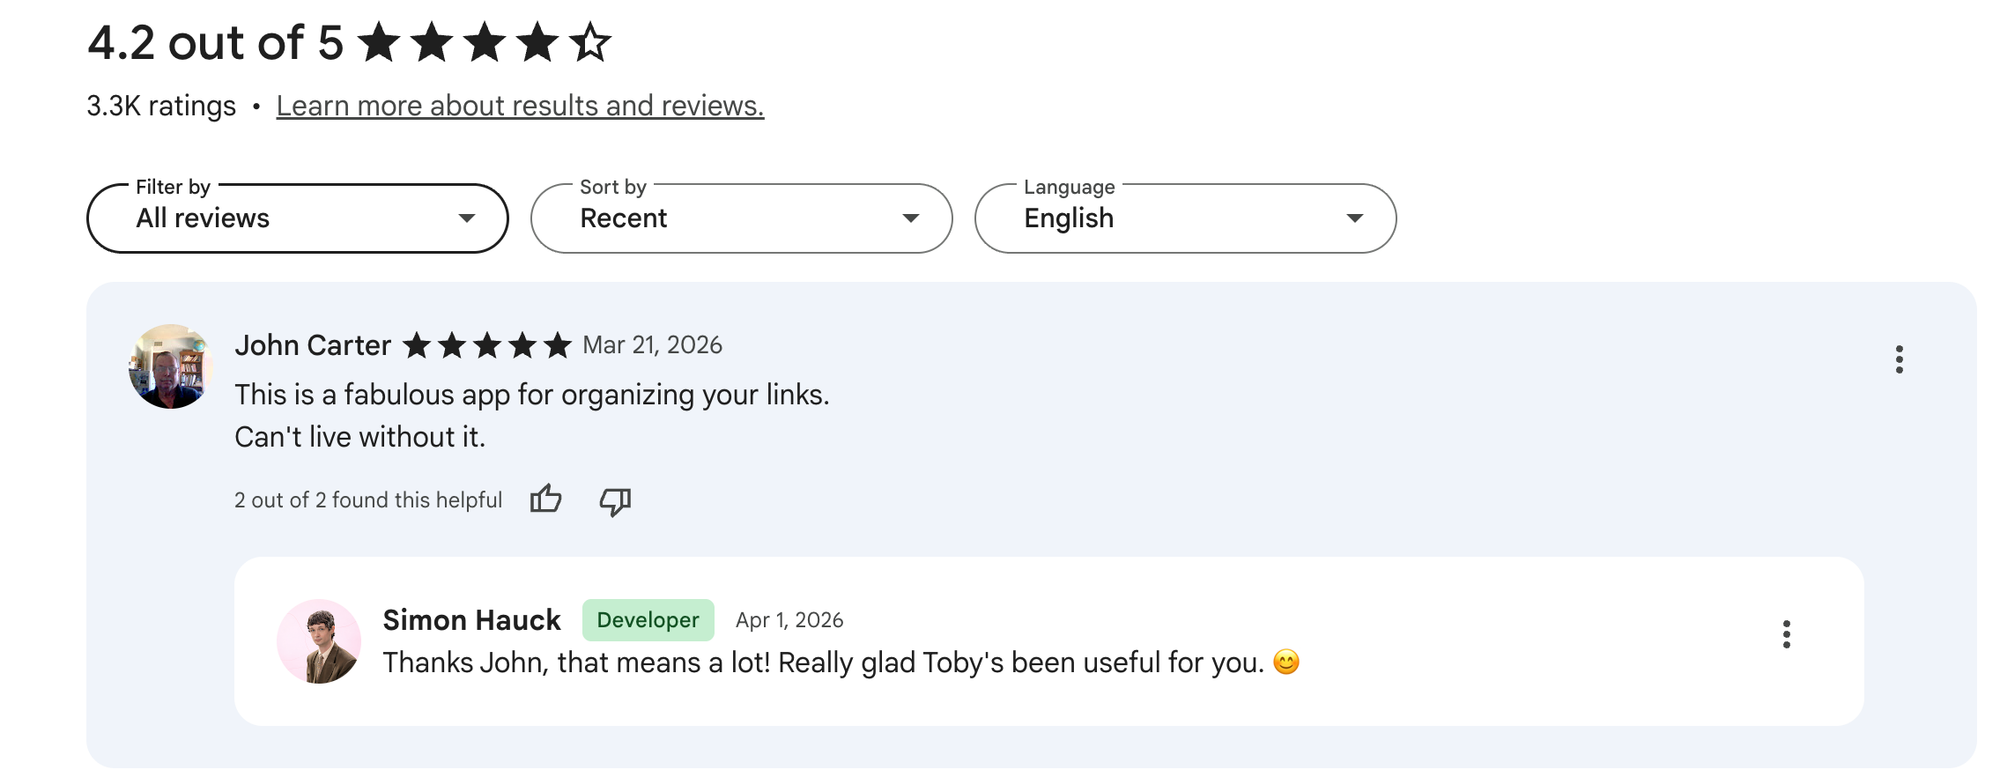Open the Filter by reviews dropdown
Viewport: 2000px width, 784px height.
pyautogui.click(x=296, y=218)
